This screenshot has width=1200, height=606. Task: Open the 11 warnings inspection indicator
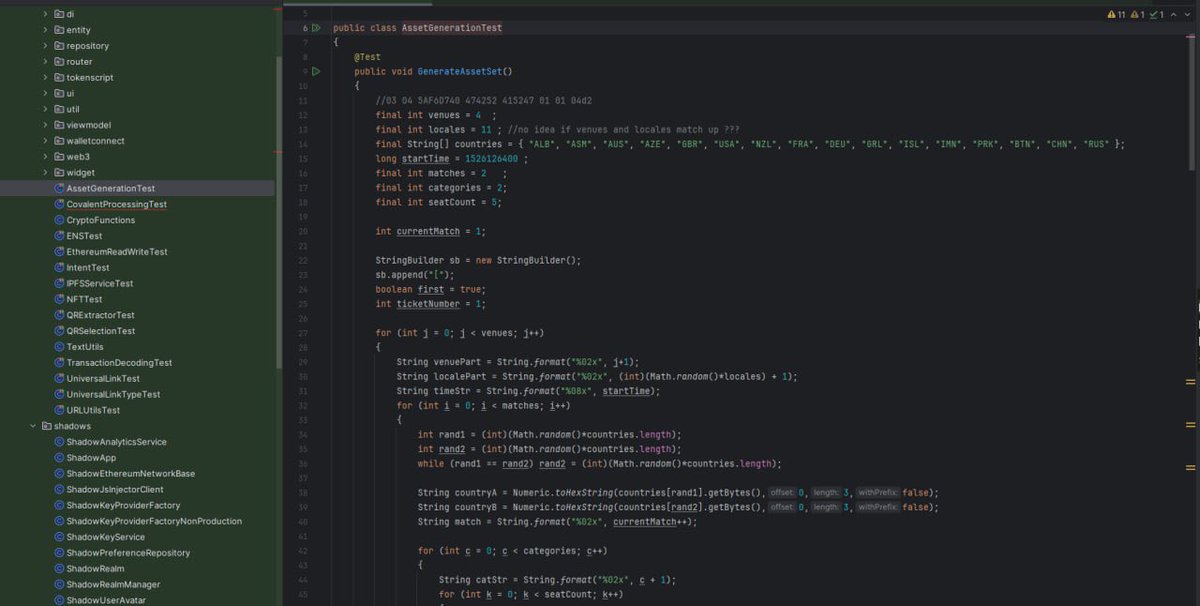[x=1116, y=15]
